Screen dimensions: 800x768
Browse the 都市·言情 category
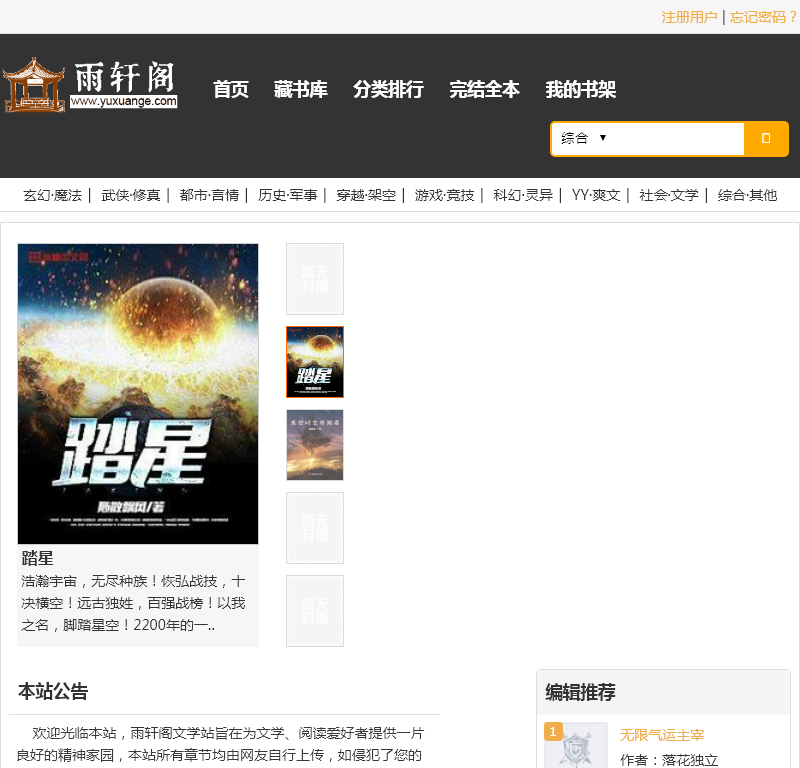209,195
